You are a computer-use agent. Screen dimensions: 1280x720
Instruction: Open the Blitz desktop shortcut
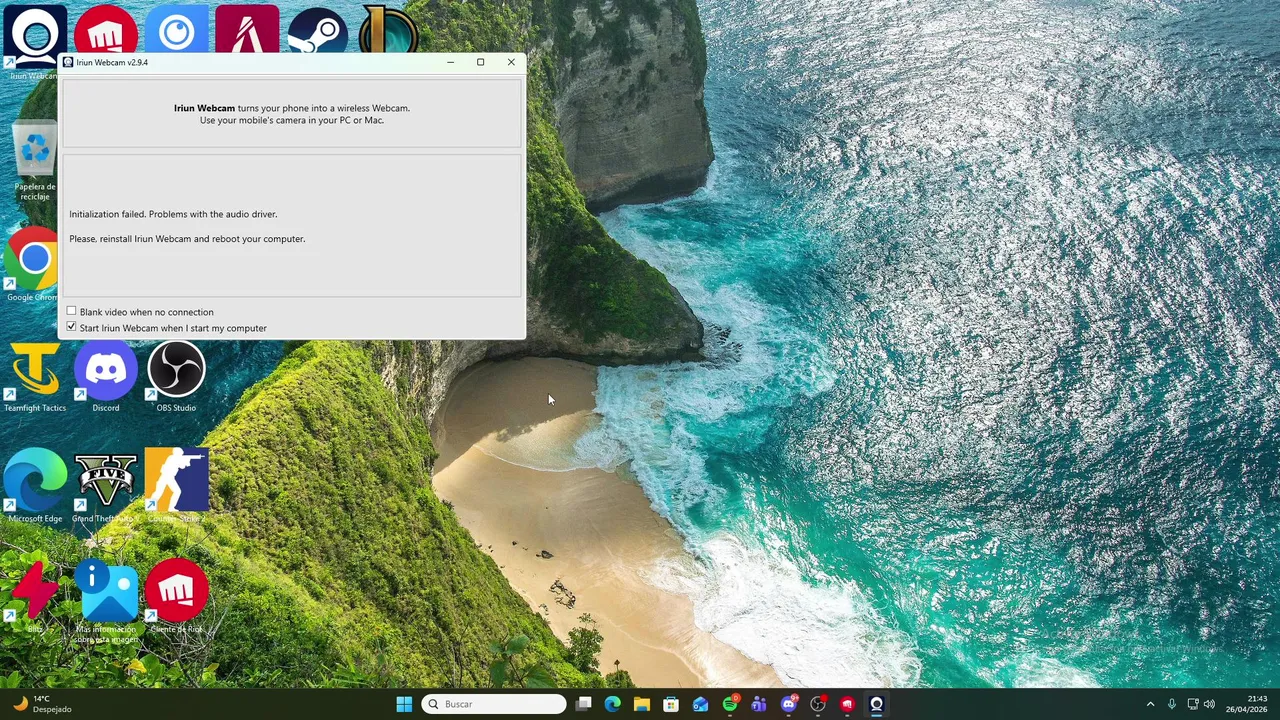[x=35, y=596]
